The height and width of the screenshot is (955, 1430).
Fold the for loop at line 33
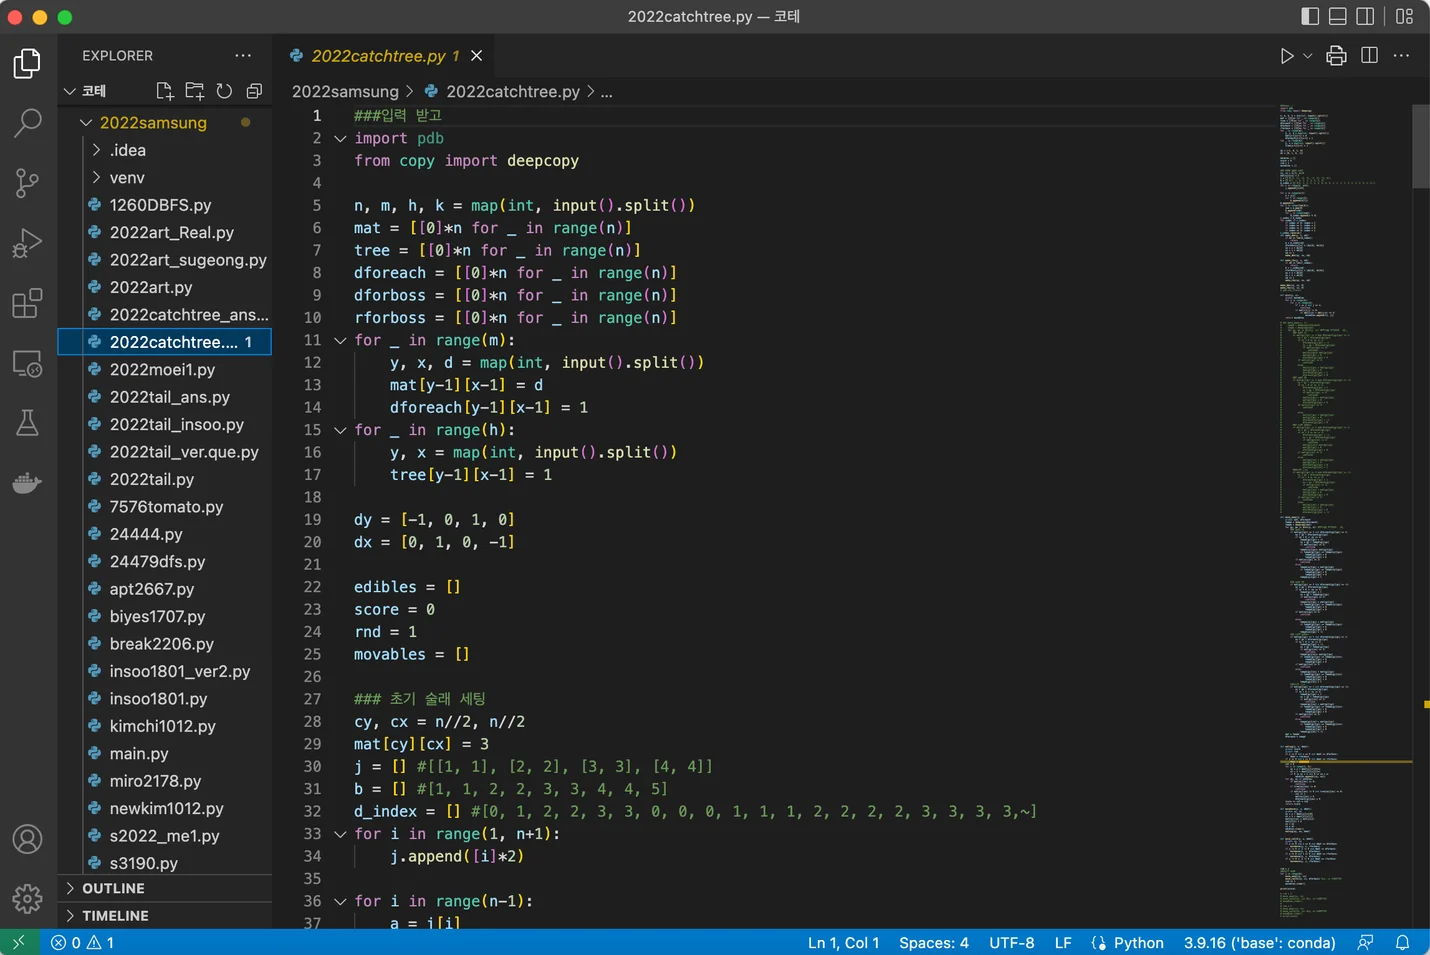340,834
